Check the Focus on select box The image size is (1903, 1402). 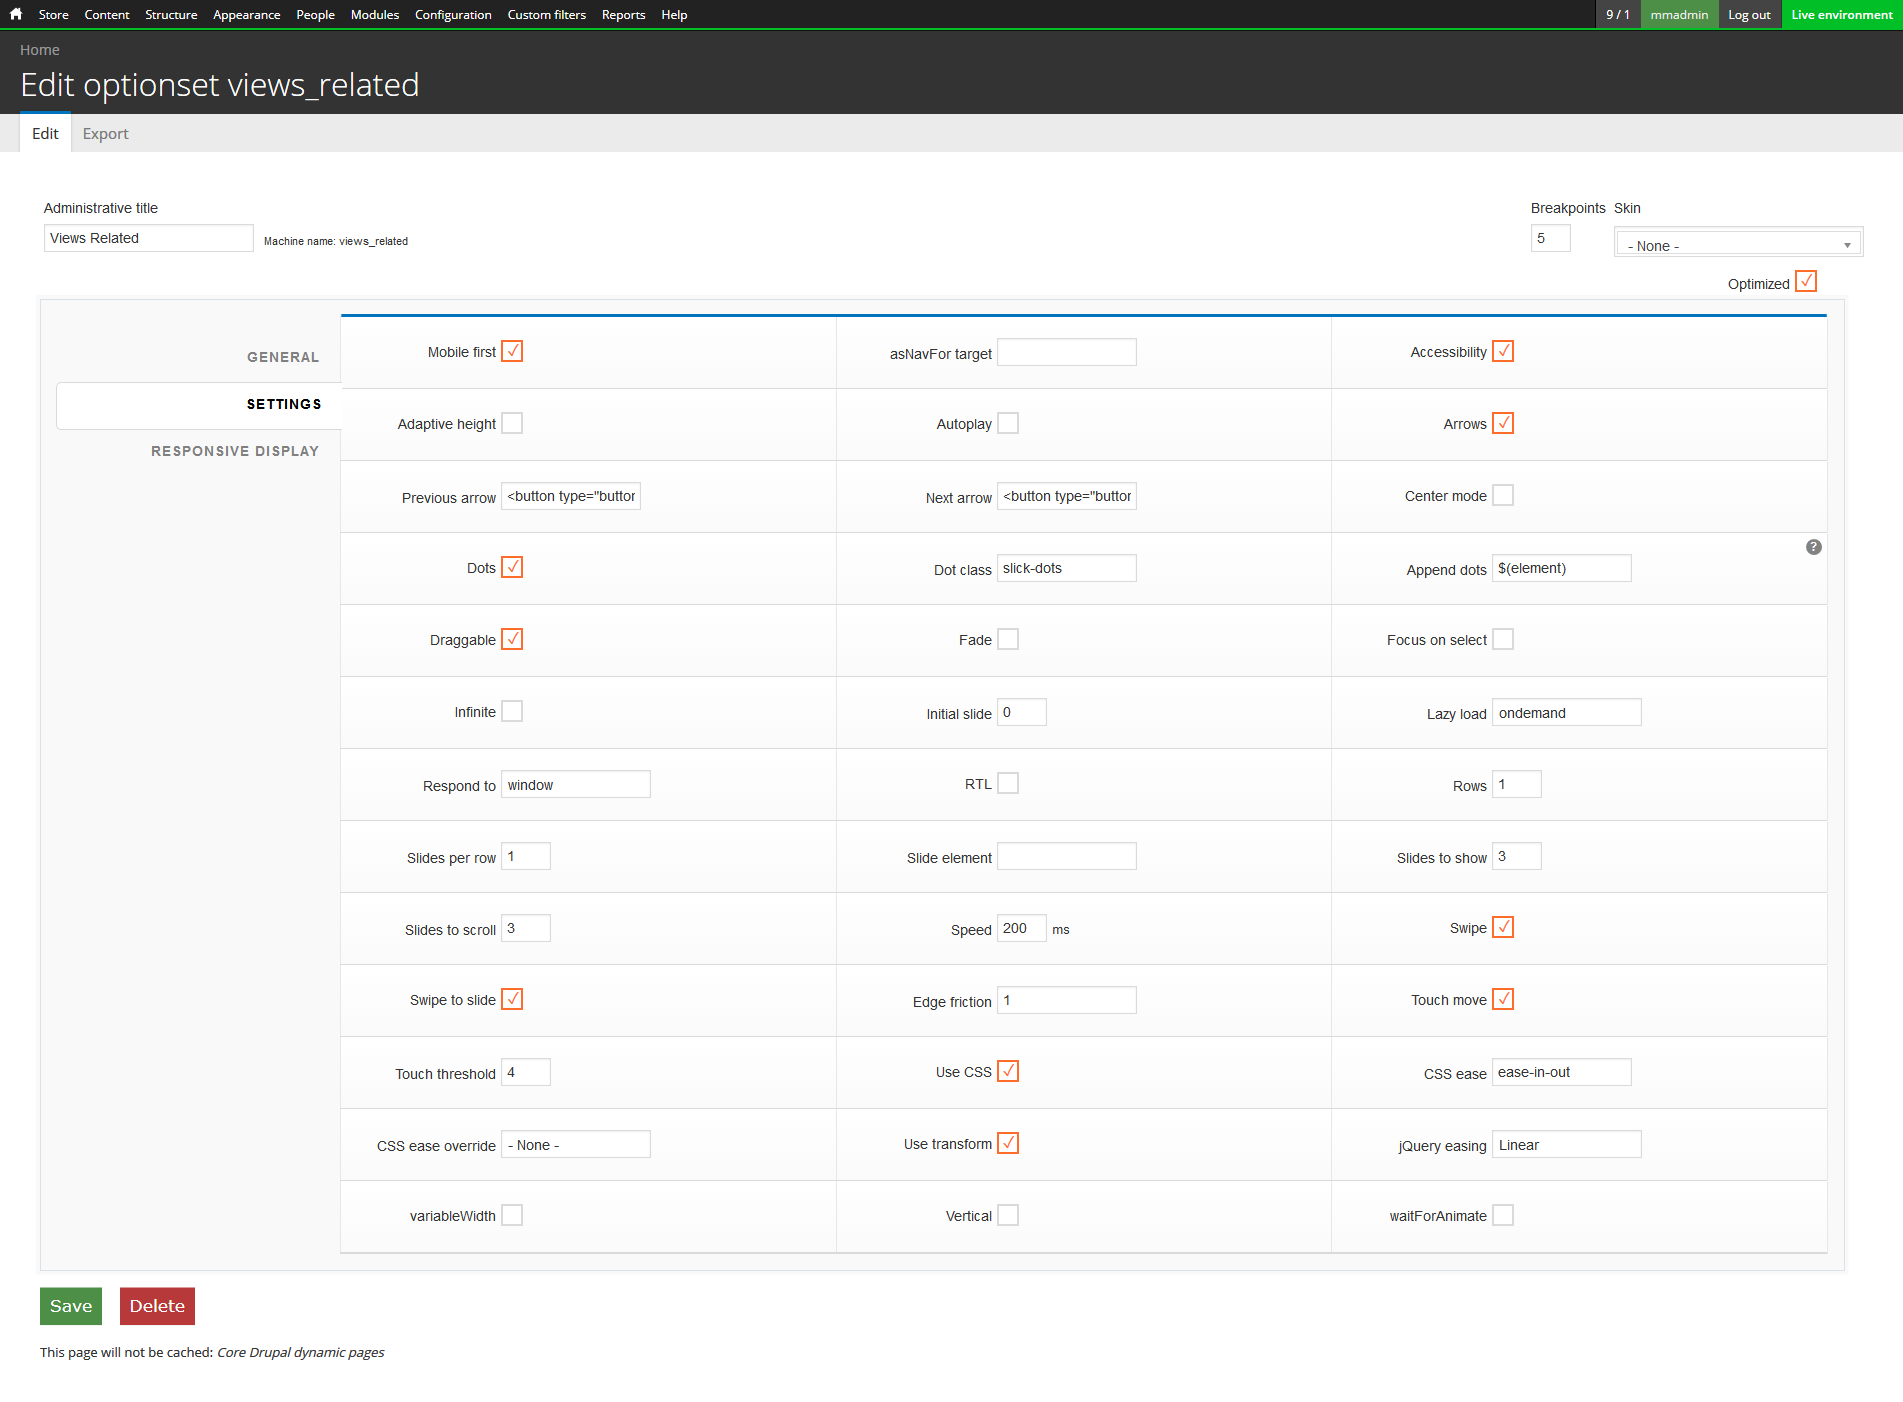1503,639
